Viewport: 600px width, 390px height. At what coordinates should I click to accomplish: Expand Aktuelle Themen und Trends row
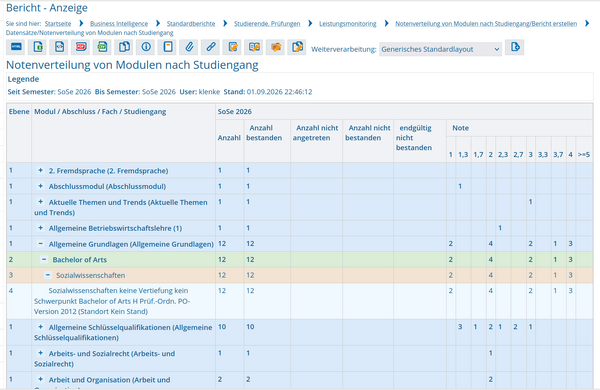point(41,202)
